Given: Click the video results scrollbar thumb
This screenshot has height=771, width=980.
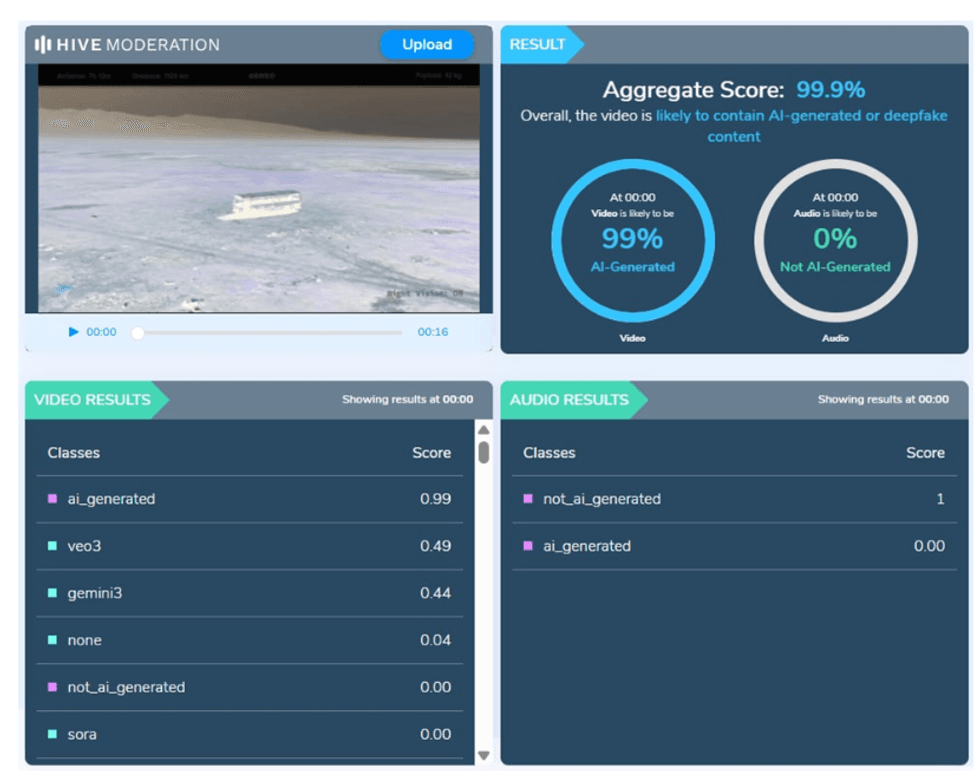Looking at the screenshot, I should (484, 452).
